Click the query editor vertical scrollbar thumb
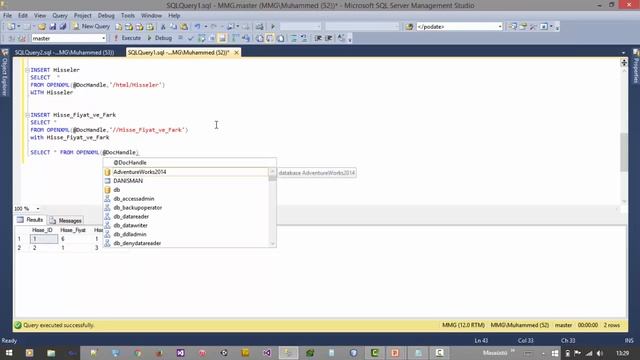This screenshot has width=640, height=360. (x=624, y=152)
